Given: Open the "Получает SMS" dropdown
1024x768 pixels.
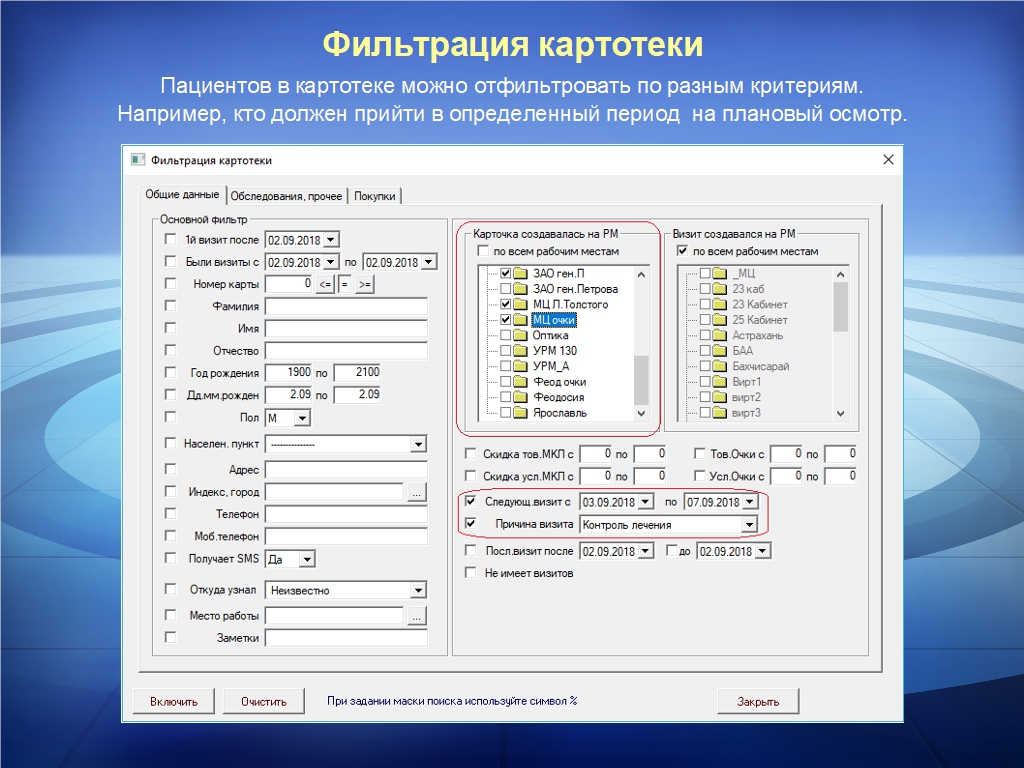Looking at the screenshot, I should click(306, 560).
